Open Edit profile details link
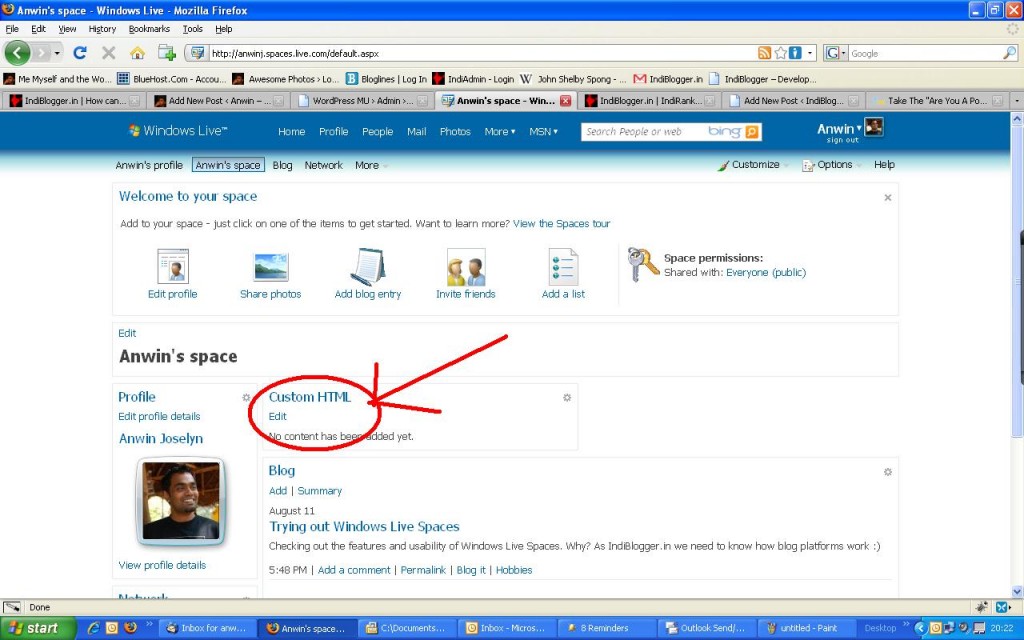This screenshot has width=1024, height=640. [x=159, y=416]
